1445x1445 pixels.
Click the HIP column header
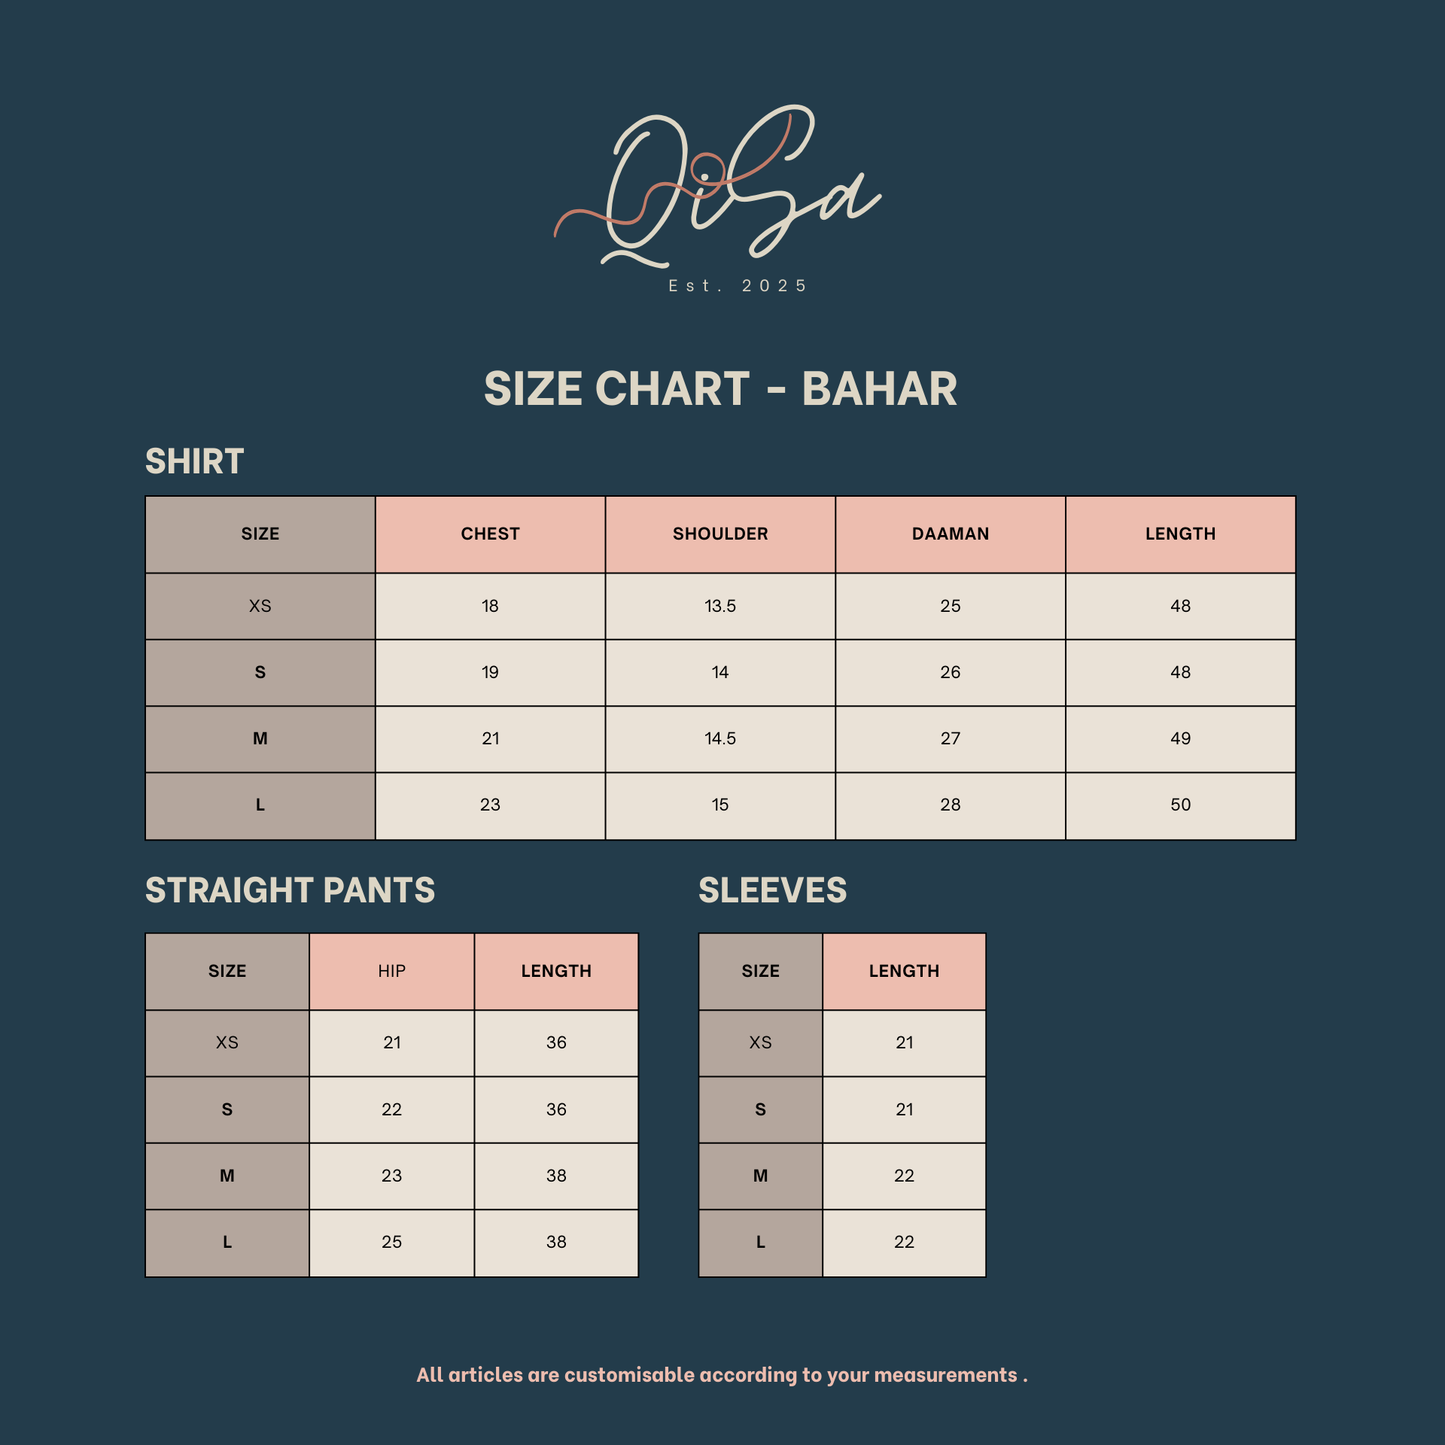[x=392, y=971]
